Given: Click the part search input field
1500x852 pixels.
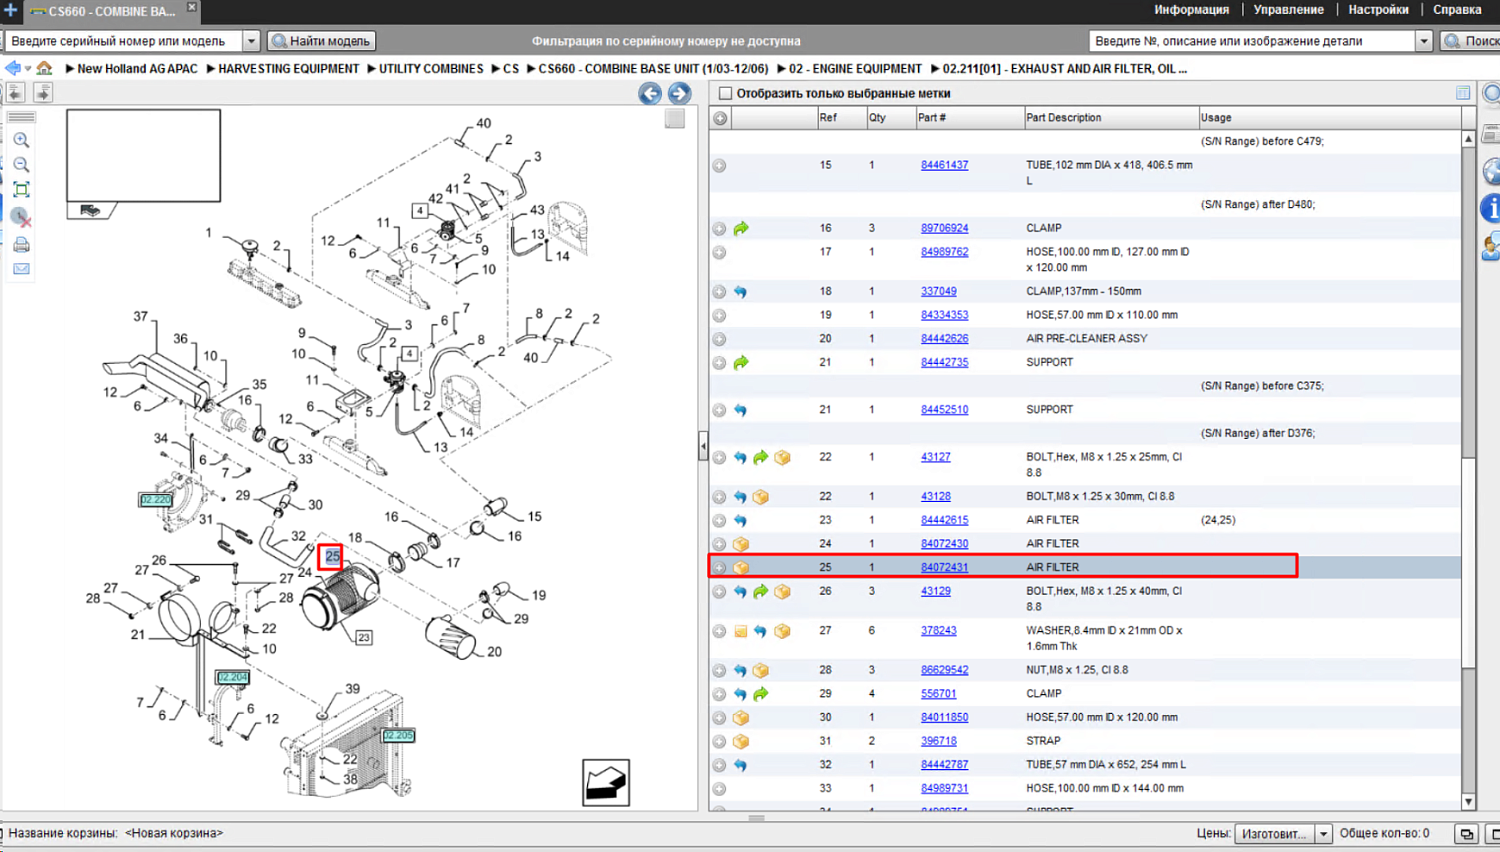Looking at the screenshot, I should pyautogui.click(x=1252, y=41).
